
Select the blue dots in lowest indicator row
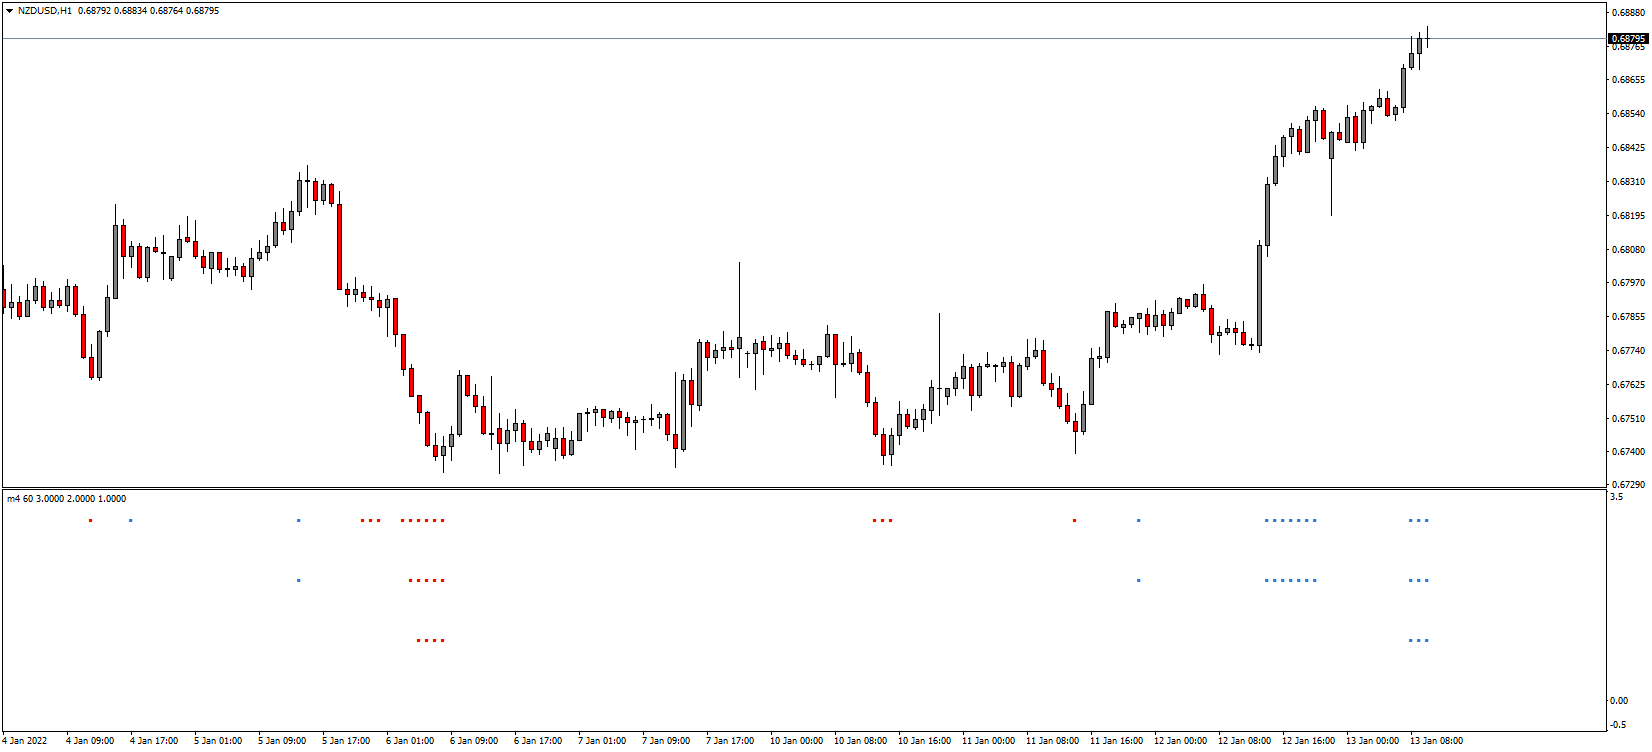click(1418, 640)
